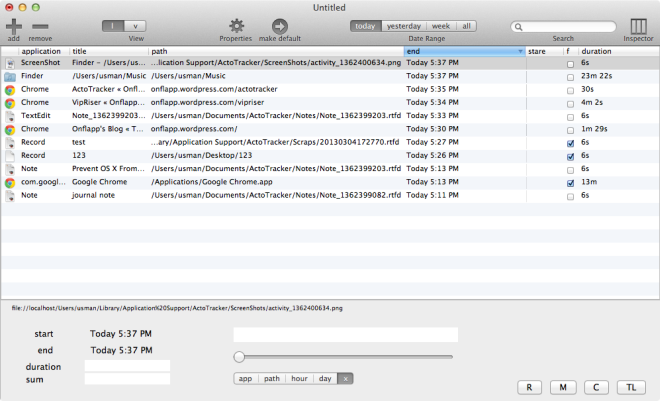Image resolution: width=660 pixels, height=401 pixels.
Task: Clear grouping with the x segment
Action: pyautogui.click(x=345, y=379)
